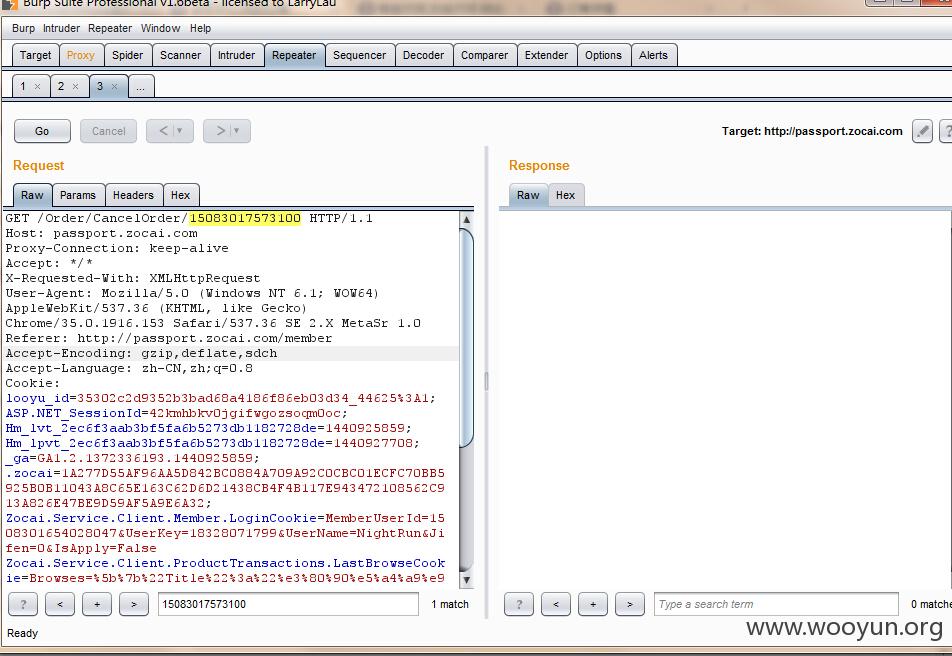Viewport: 952px width, 656px height.
Task: Open response search options plus button
Action: coord(593,604)
